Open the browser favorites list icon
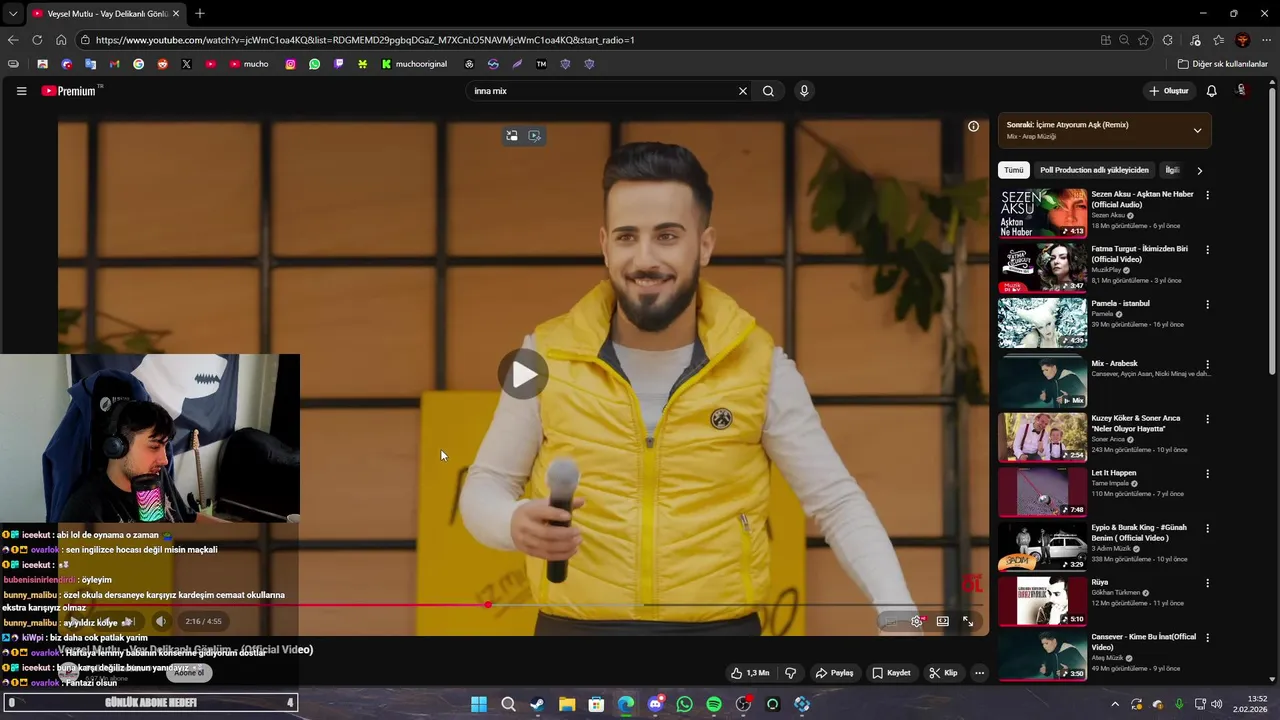The image size is (1280, 720). click(x=1218, y=40)
